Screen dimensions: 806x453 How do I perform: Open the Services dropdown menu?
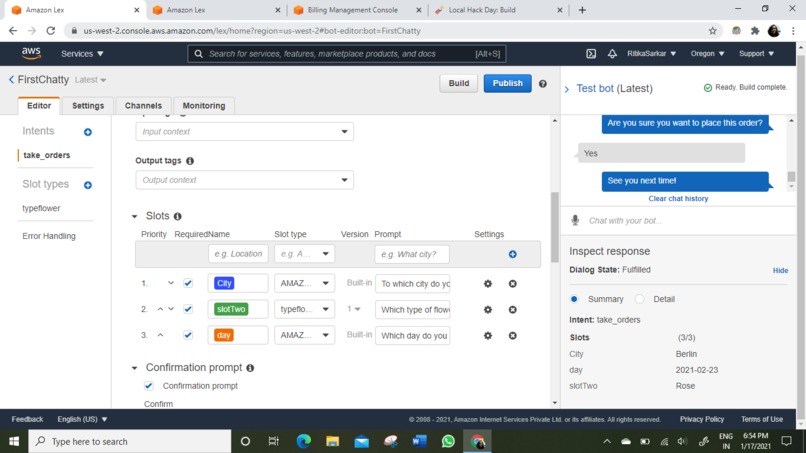click(x=82, y=53)
